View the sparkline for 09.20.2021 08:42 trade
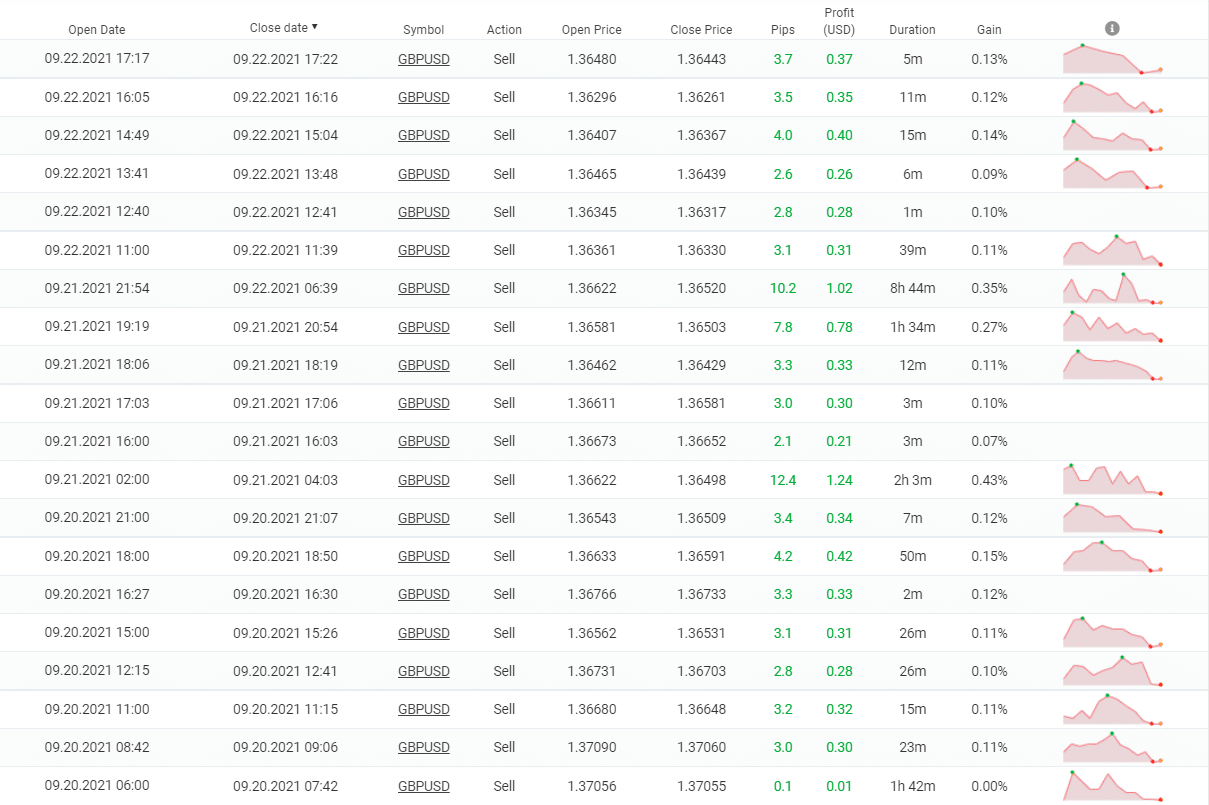This screenshot has width=1209, height=805. 1112,747
